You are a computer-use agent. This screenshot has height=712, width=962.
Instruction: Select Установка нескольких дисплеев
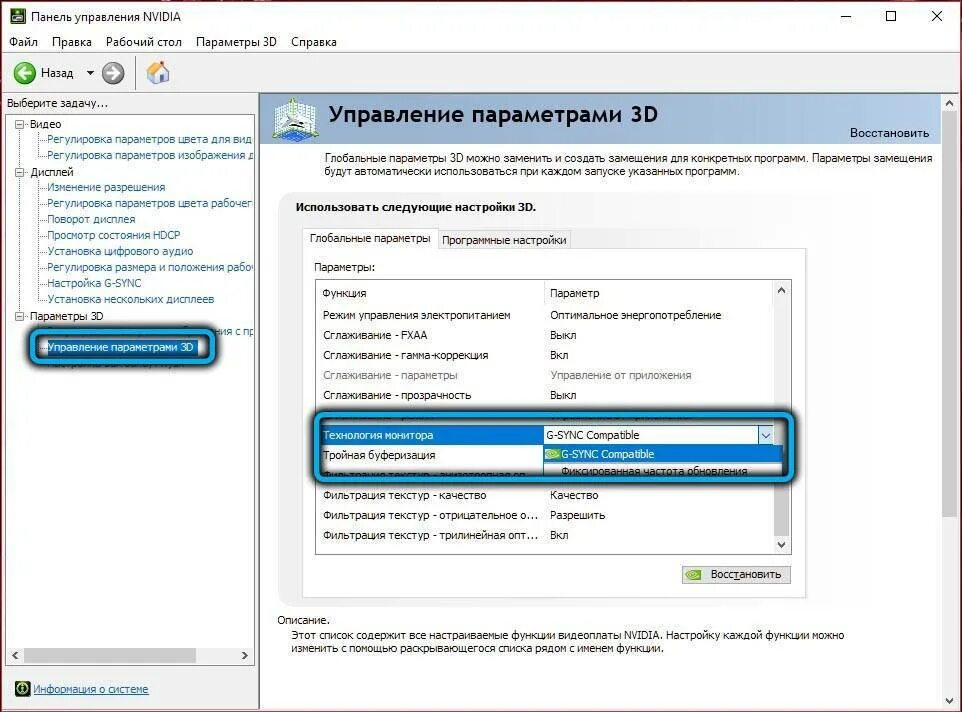point(131,299)
